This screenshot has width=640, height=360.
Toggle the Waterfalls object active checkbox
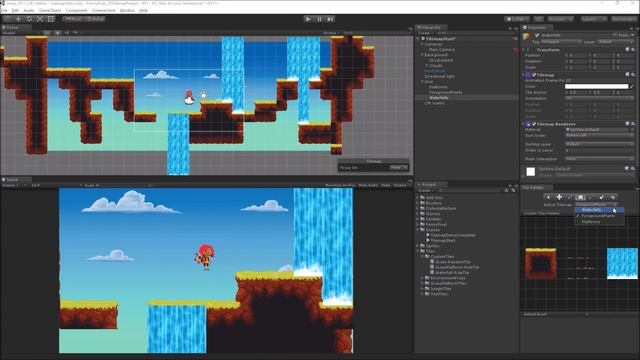click(x=537, y=36)
